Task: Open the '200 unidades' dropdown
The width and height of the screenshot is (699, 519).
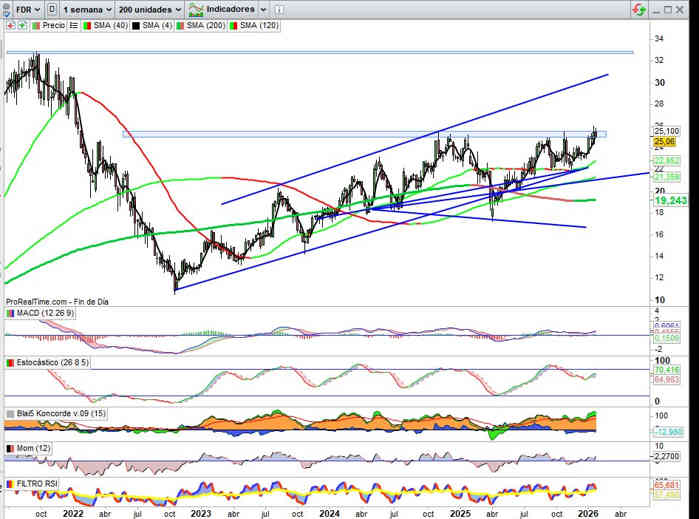Action: (x=148, y=8)
